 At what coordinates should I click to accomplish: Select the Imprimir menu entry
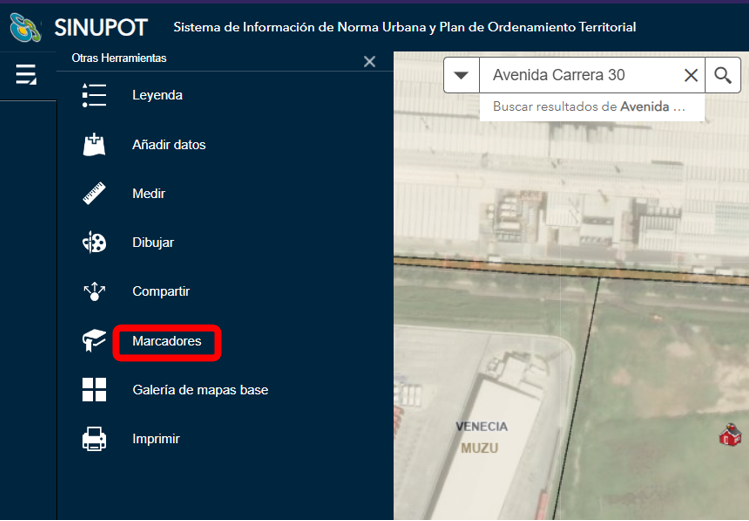click(x=156, y=439)
